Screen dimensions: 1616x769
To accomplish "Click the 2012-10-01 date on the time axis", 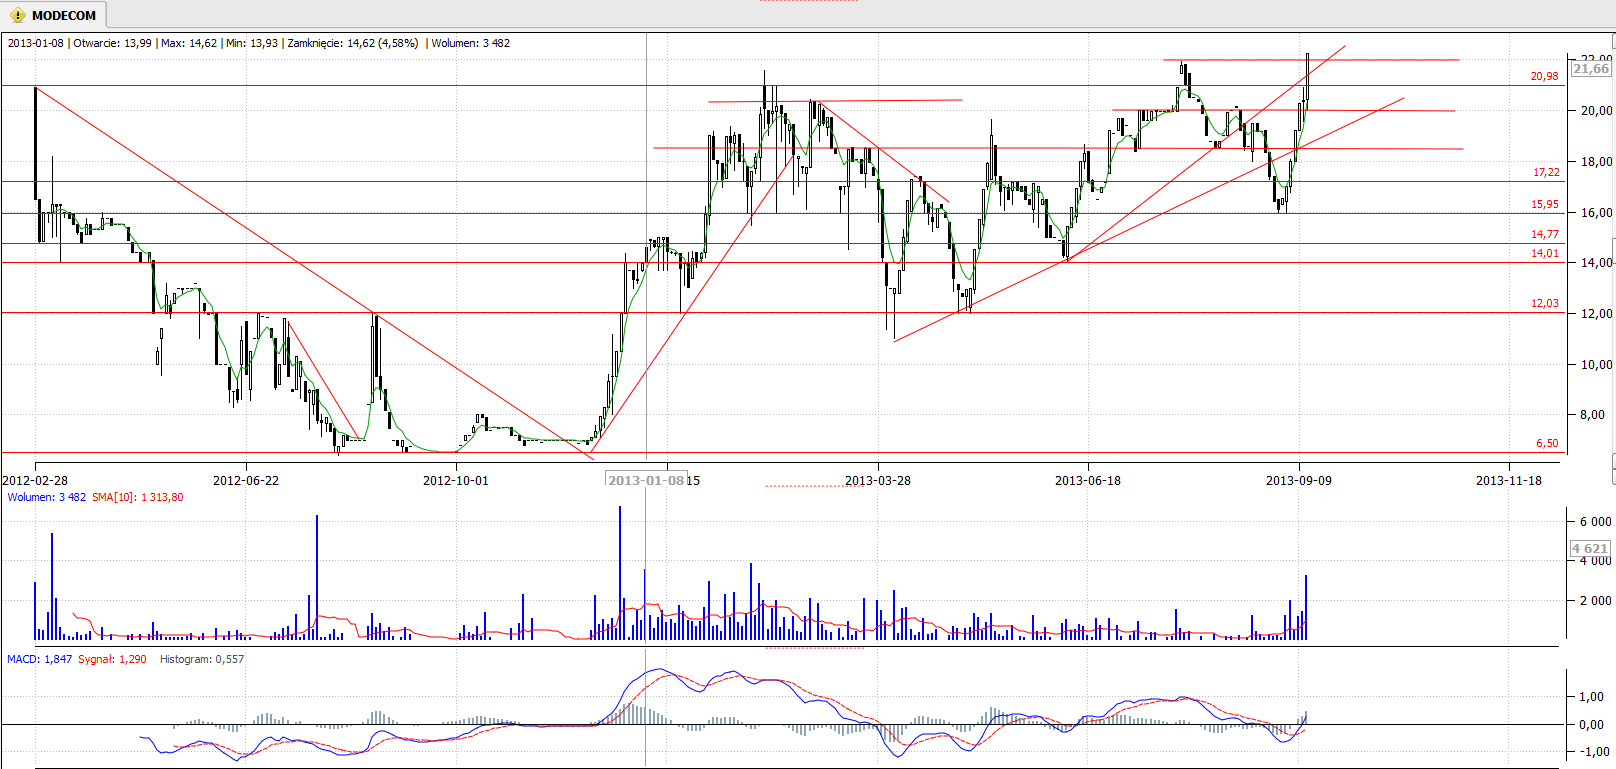I will tap(456, 480).
